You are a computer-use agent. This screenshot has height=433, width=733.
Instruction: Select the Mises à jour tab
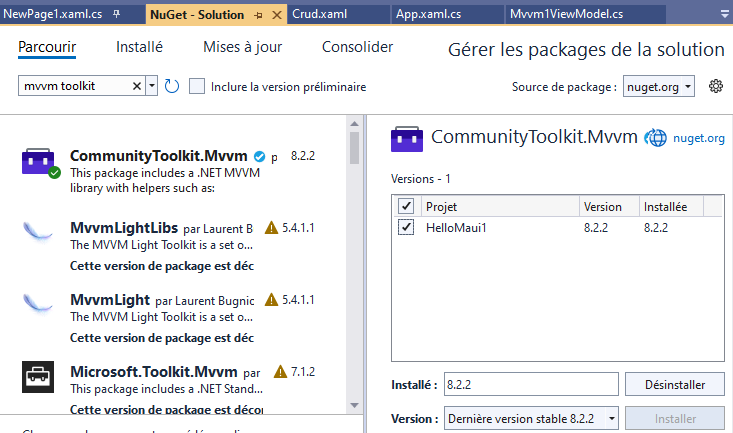(x=243, y=47)
